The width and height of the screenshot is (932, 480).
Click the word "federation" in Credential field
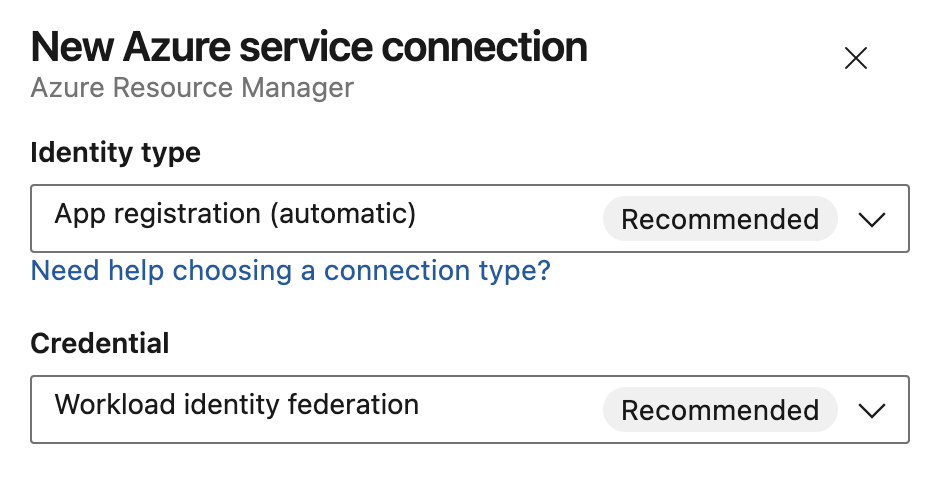(x=353, y=405)
